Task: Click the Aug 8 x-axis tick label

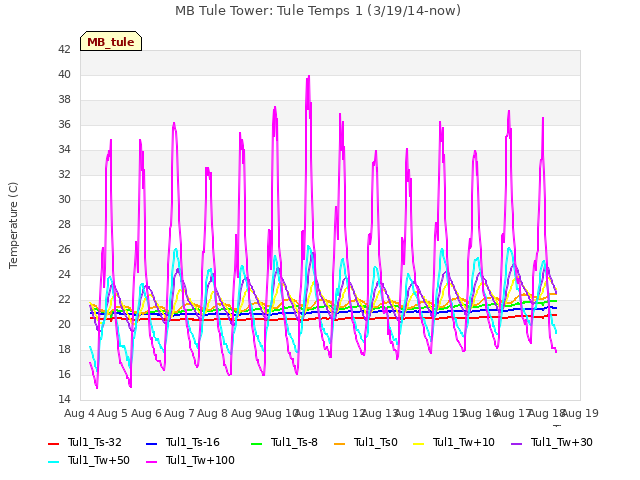Action: (212, 413)
